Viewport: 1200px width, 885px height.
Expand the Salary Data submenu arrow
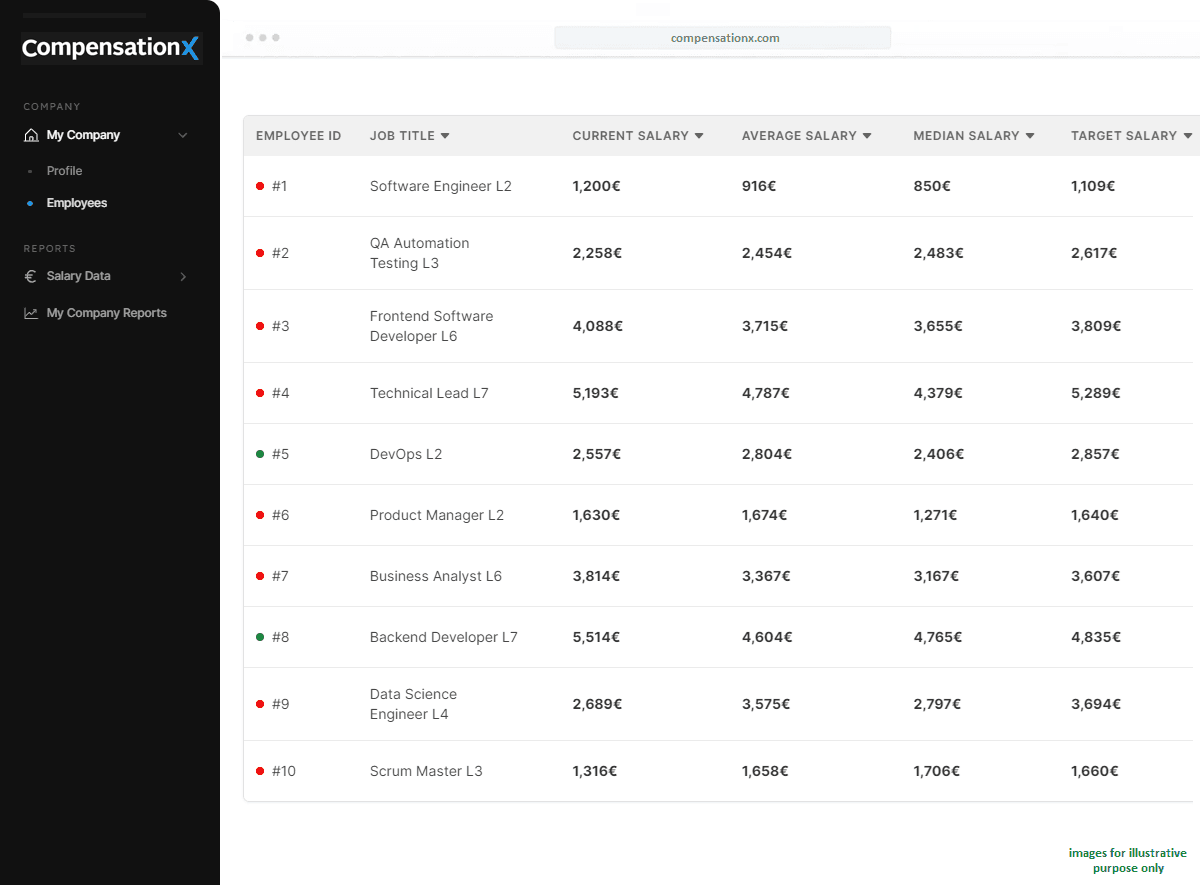[x=183, y=276]
